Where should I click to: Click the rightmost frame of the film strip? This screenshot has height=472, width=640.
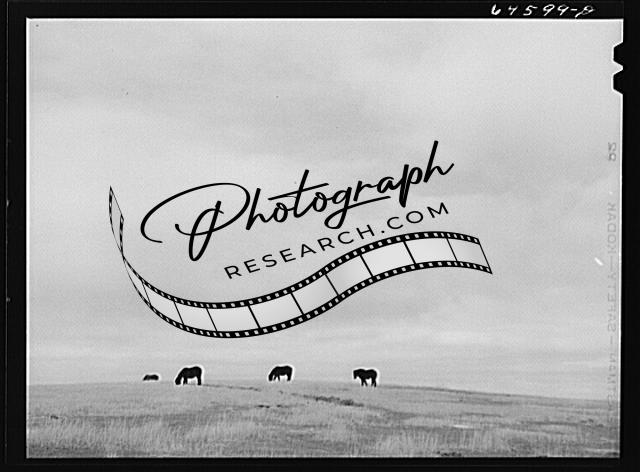tap(467, 253)
